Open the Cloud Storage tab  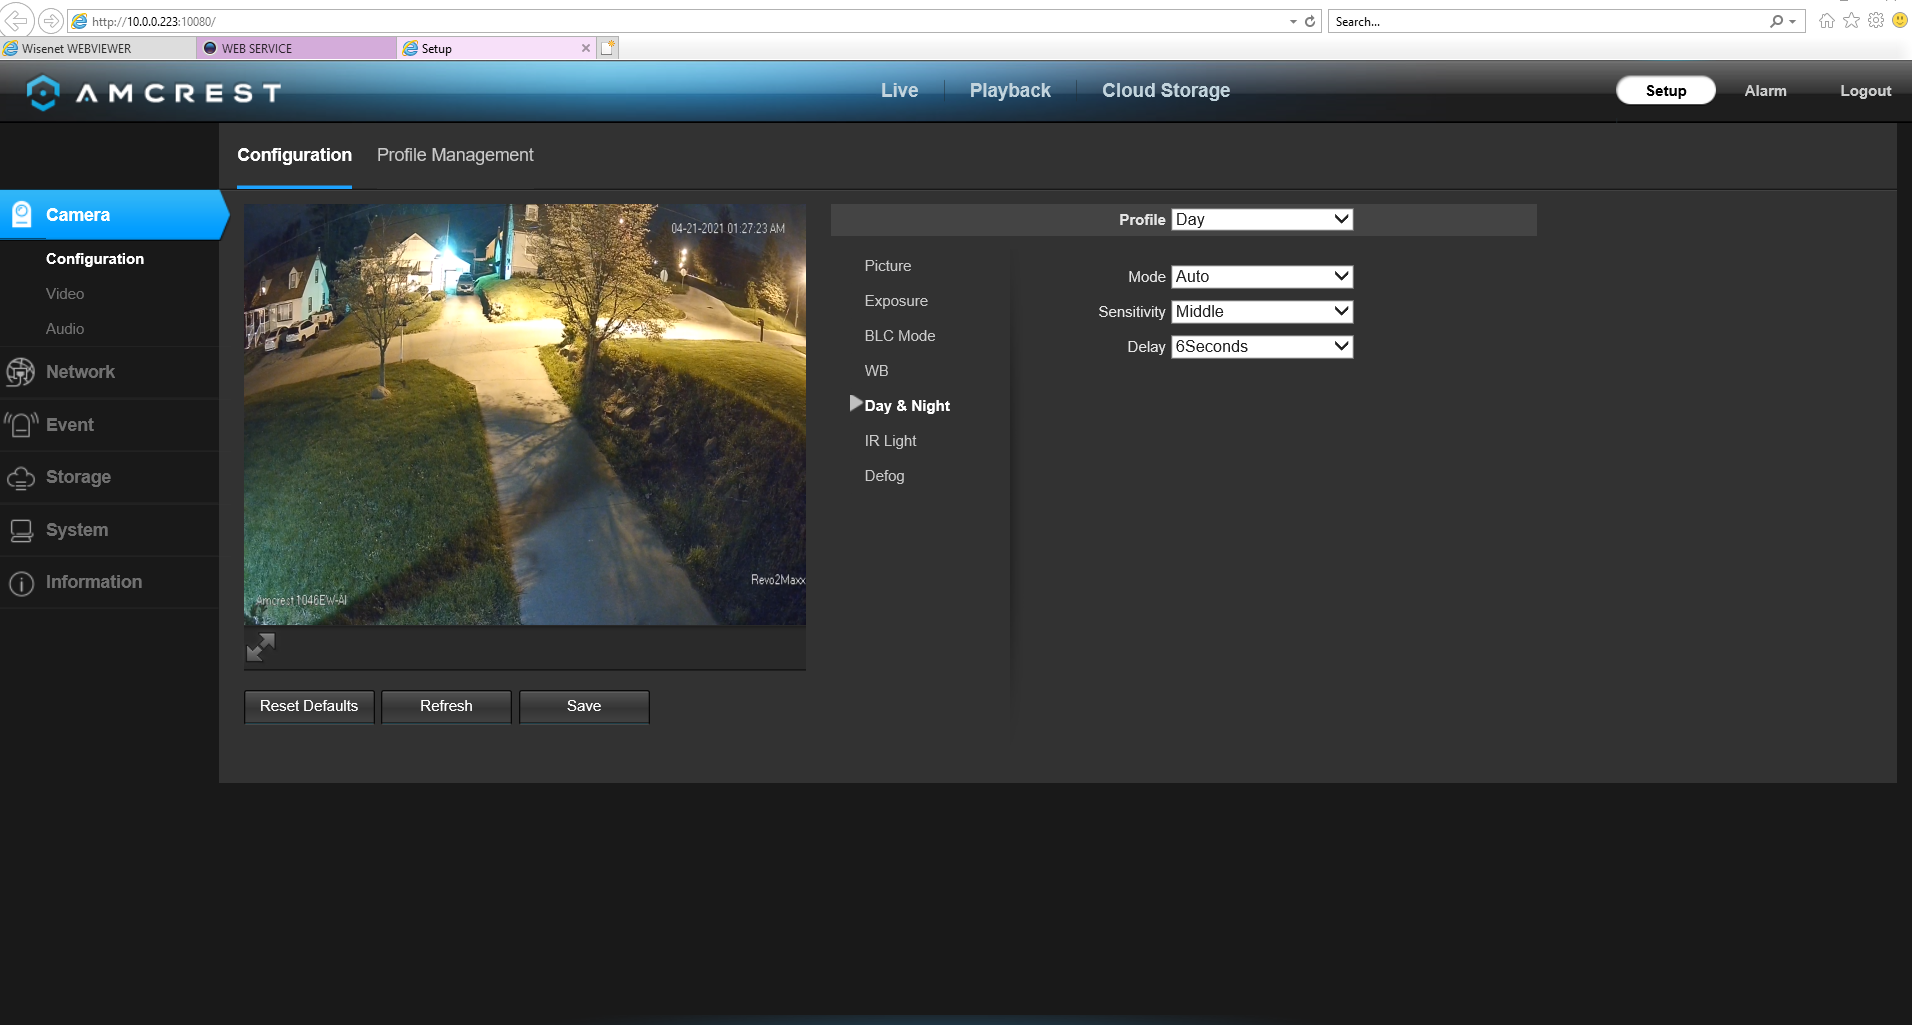[x=1166, y=90]
